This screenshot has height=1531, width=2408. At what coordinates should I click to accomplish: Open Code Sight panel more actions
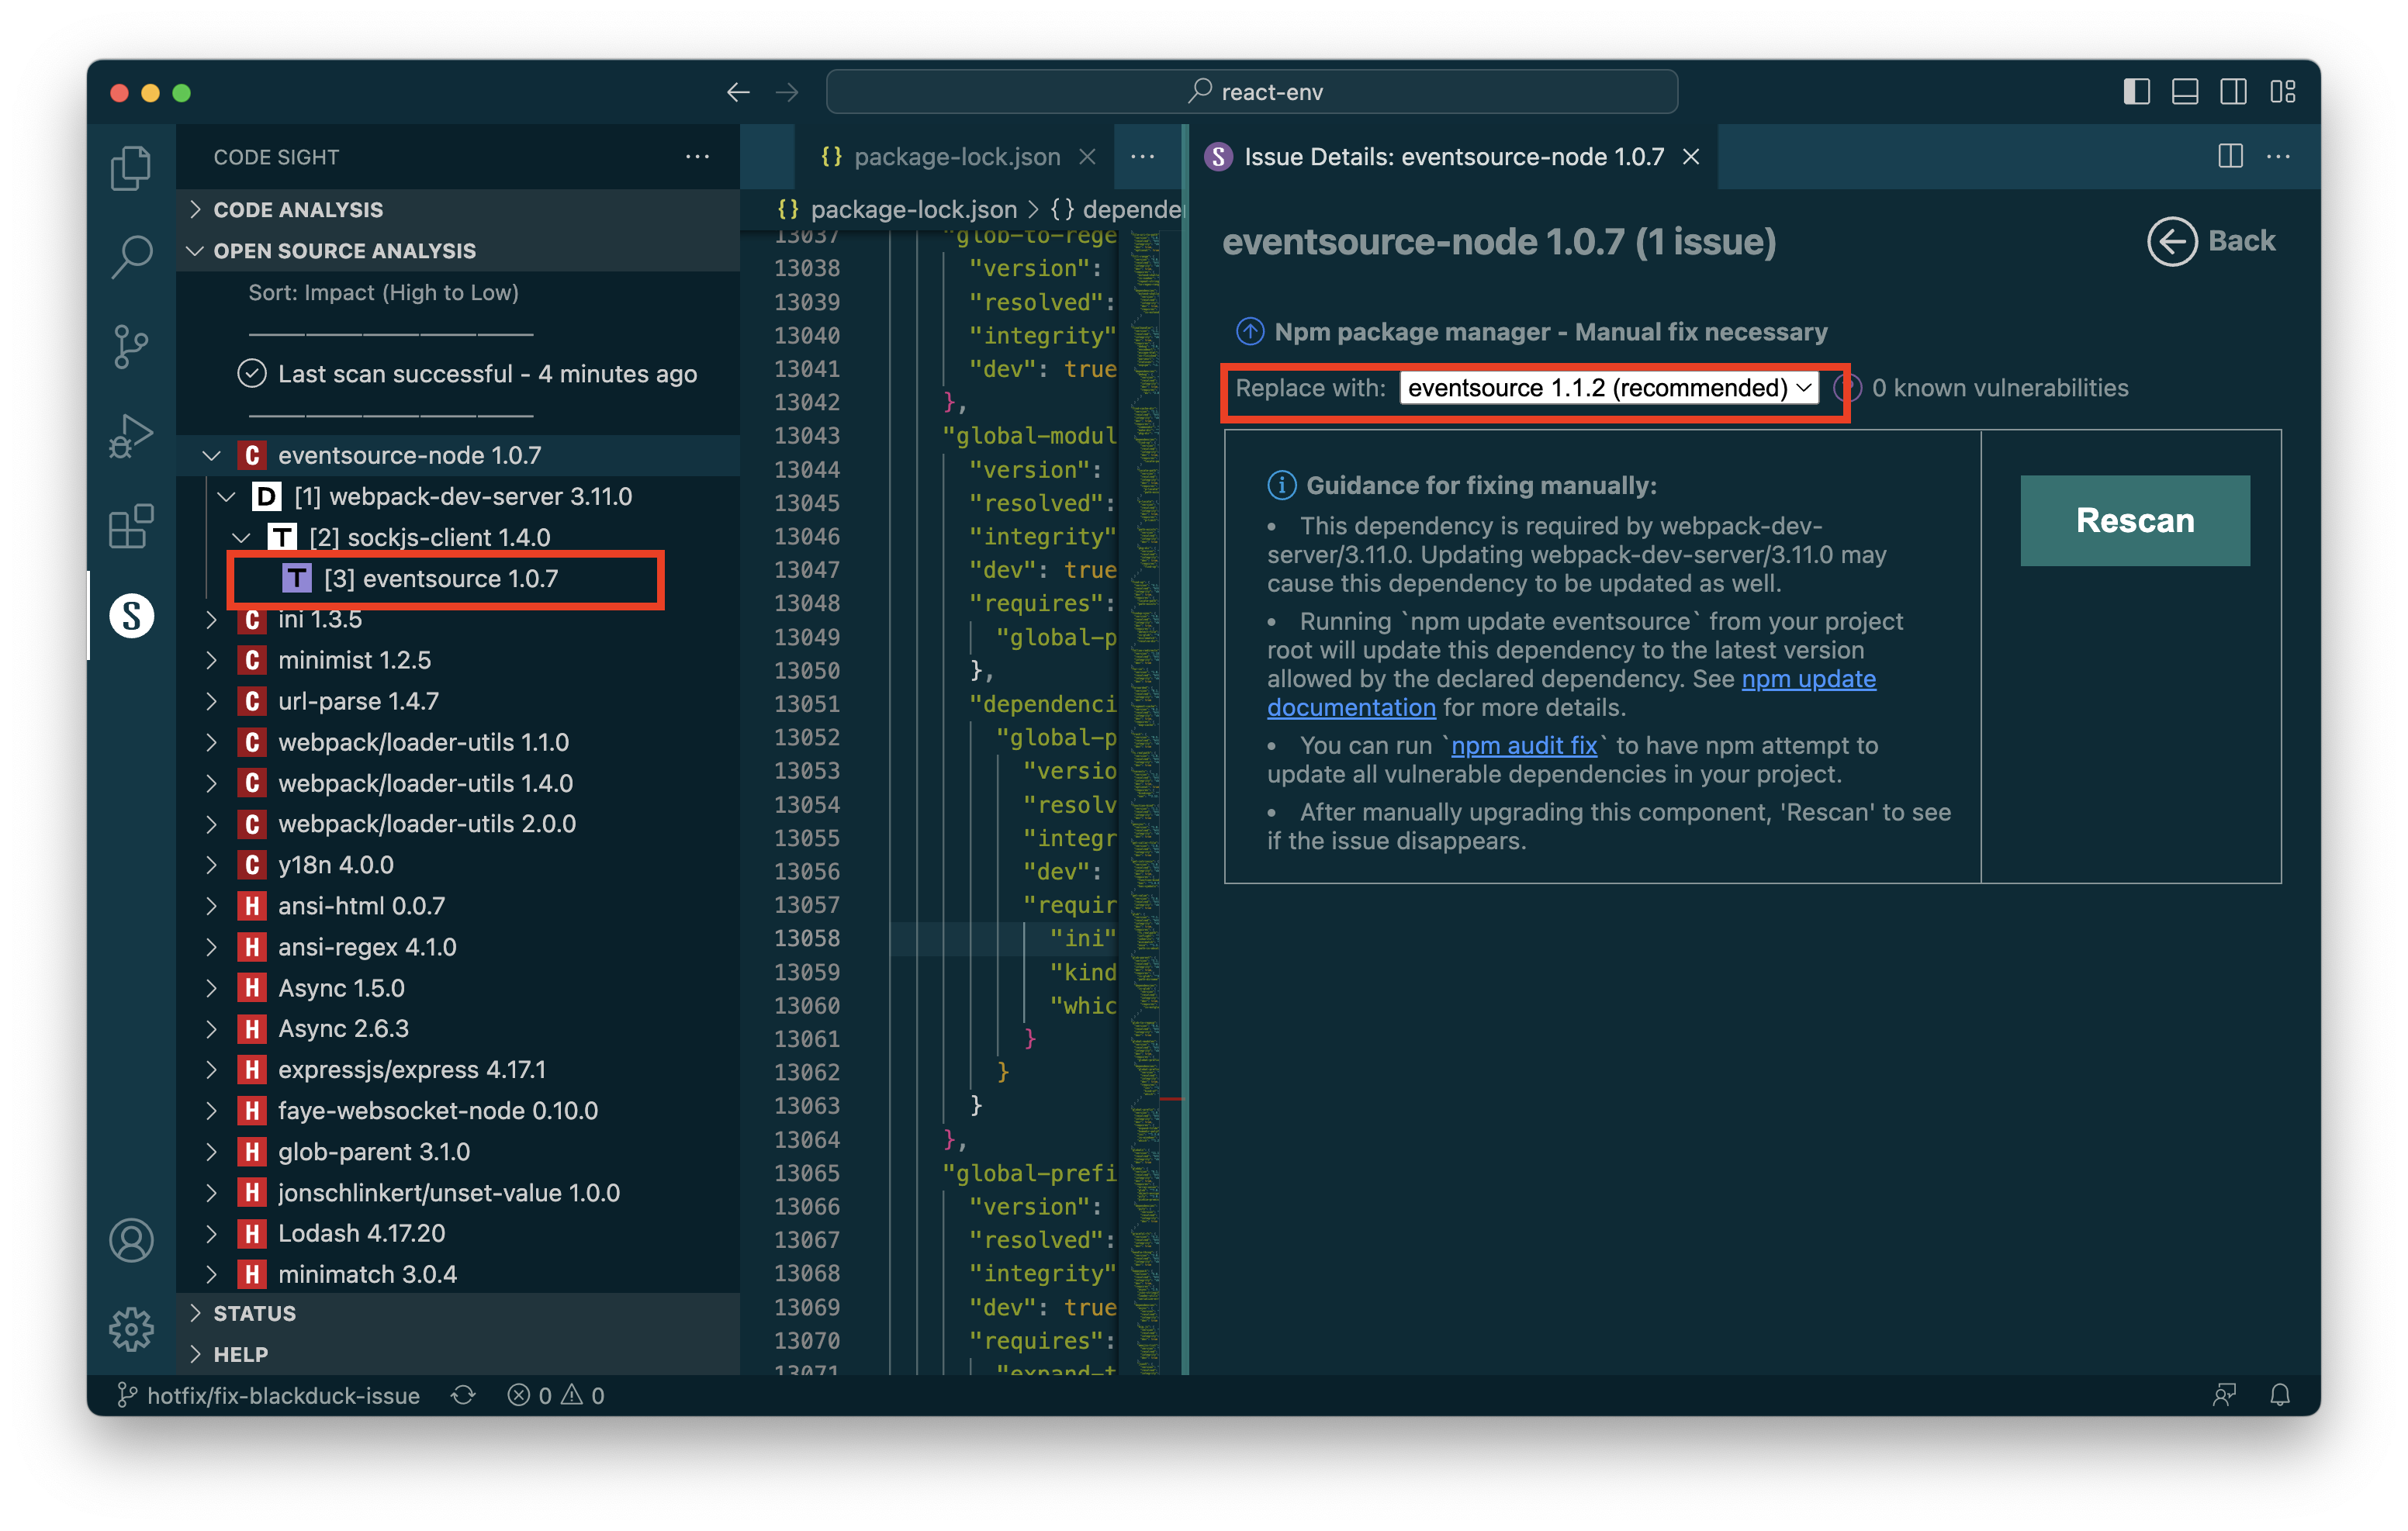[697, 157]
